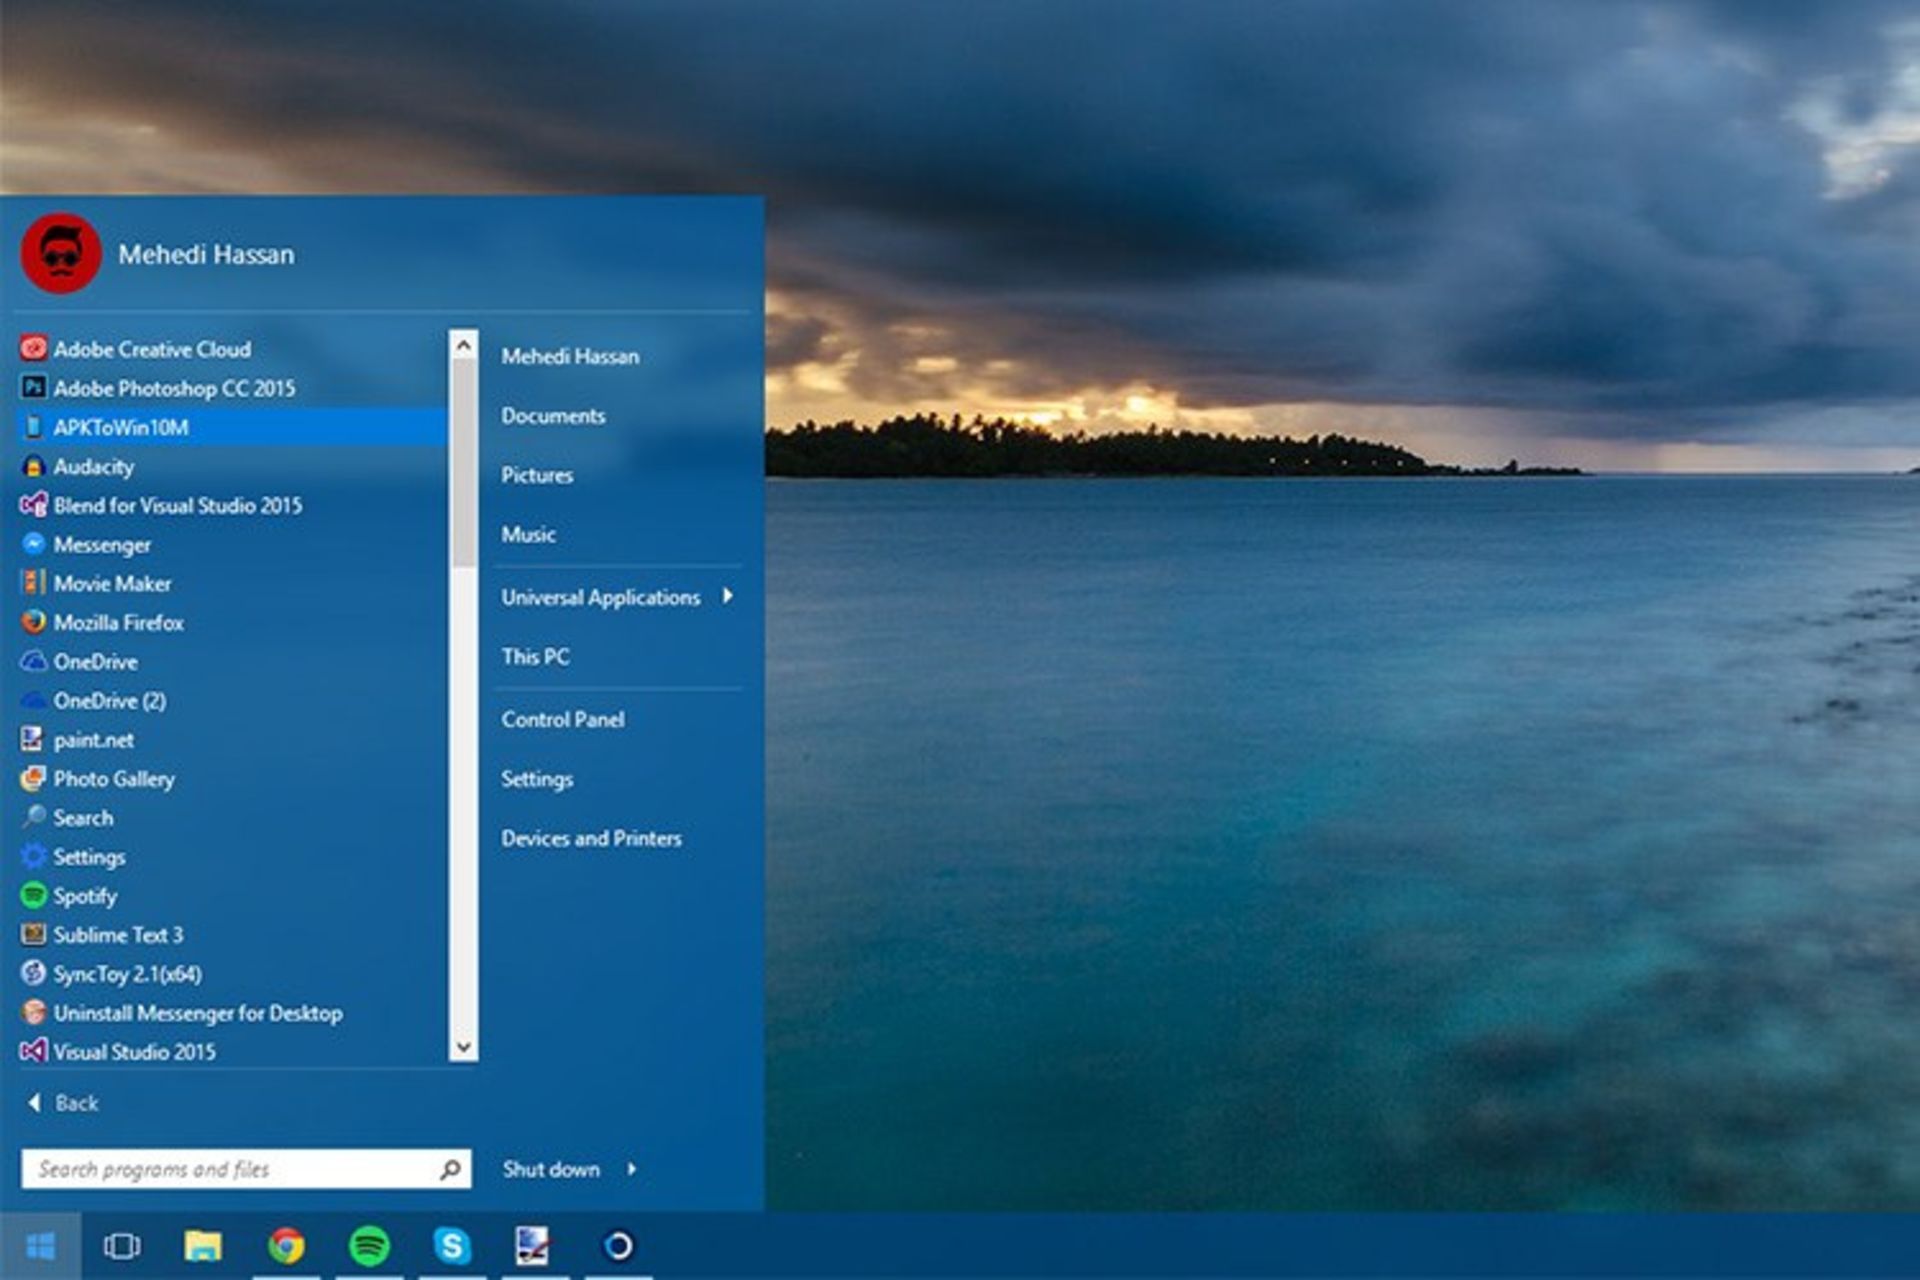Go Back to the main start menu
Screen dimensions: 1920x1280
pyautogui.click(x=64, y=1102)
